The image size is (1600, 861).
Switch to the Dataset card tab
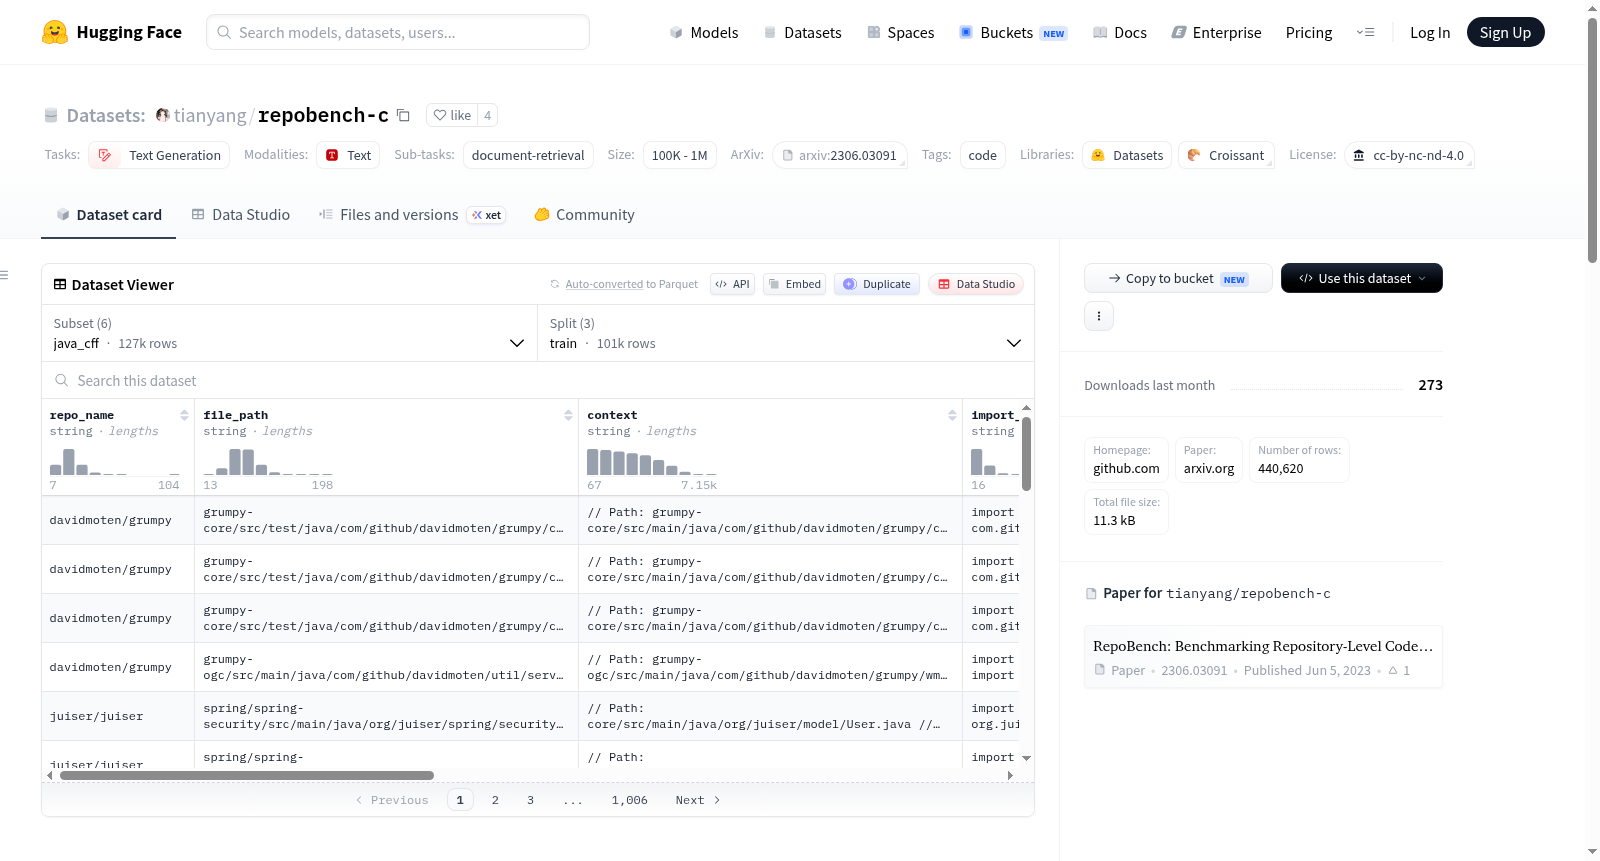(109, 214)
